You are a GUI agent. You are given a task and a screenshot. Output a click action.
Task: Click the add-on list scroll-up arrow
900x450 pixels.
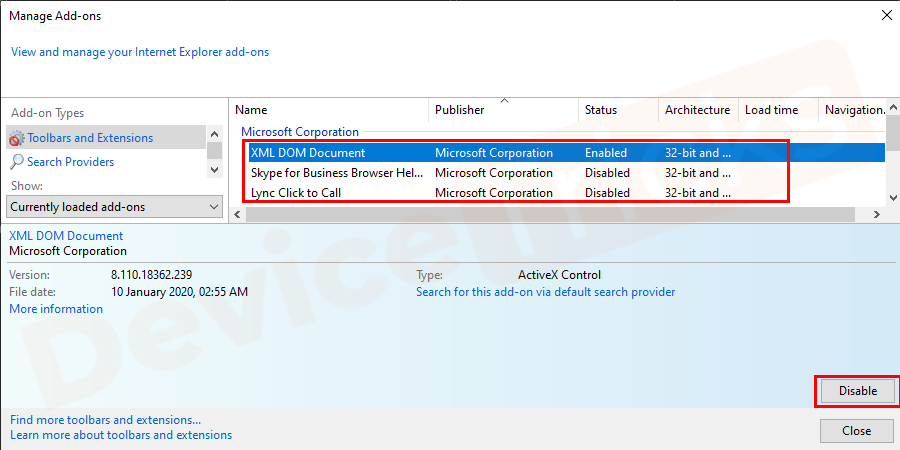(893, 107)
